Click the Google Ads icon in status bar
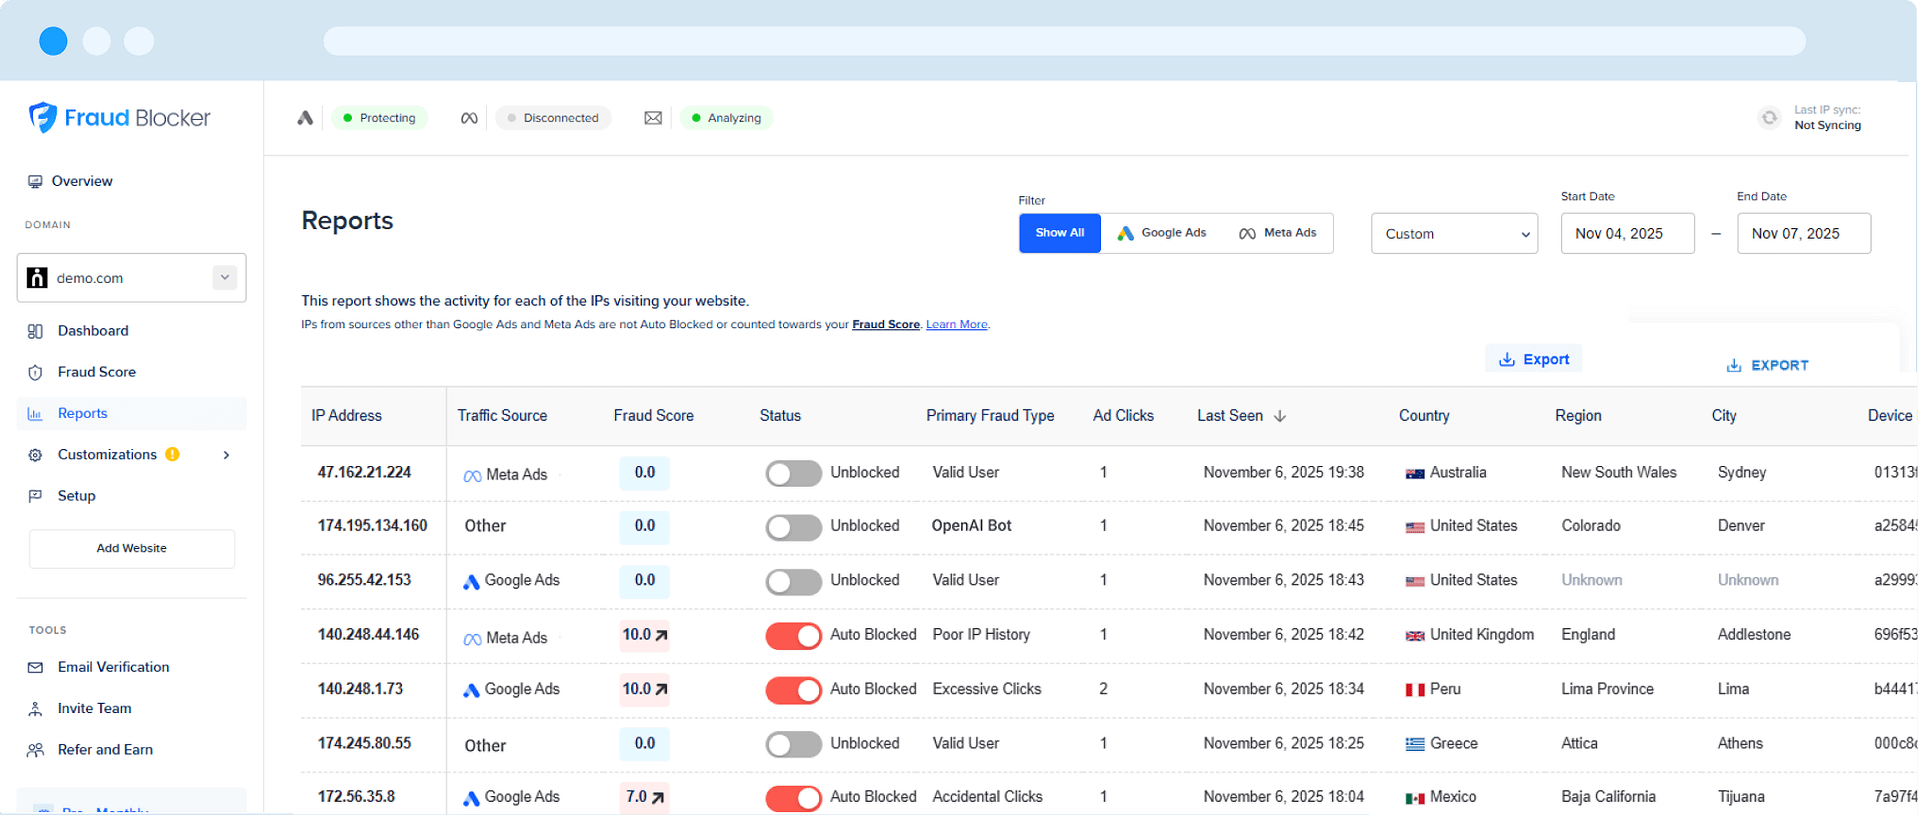1918x815 pixels. click(305, 118)
